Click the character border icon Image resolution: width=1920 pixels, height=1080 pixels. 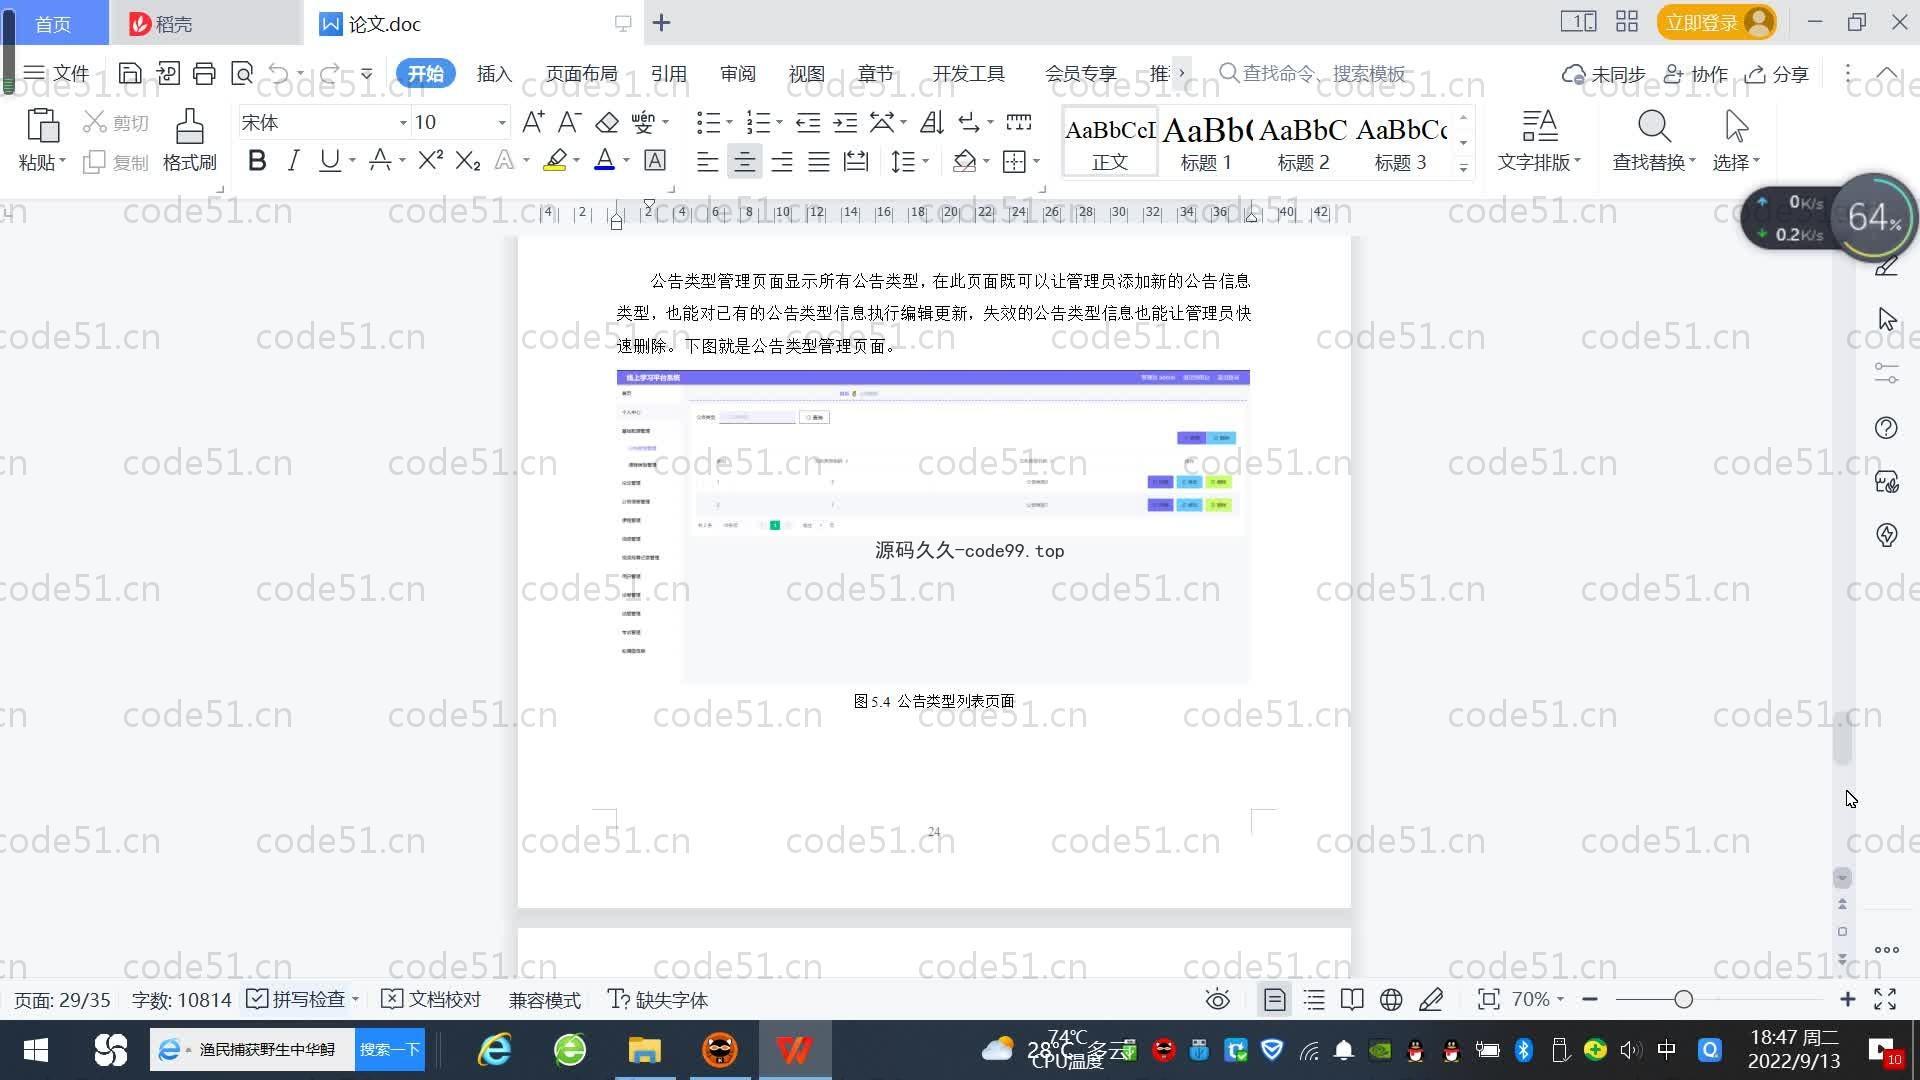655,160
